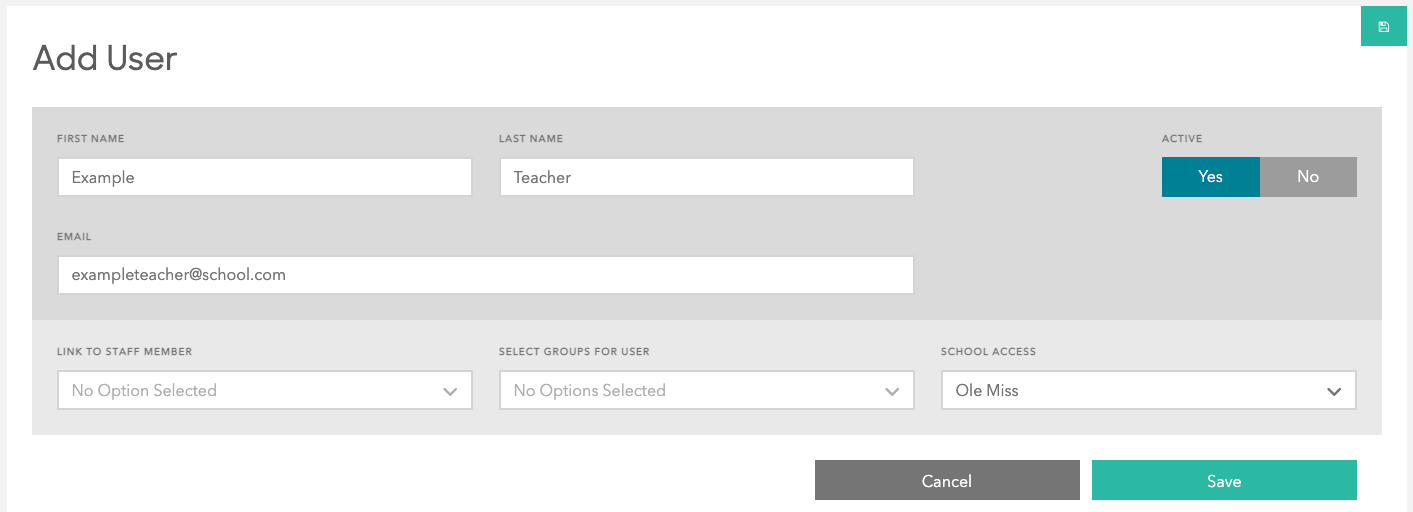Open dropdown showing 'No Option Selected' placeholder

(x=250, y=391)
